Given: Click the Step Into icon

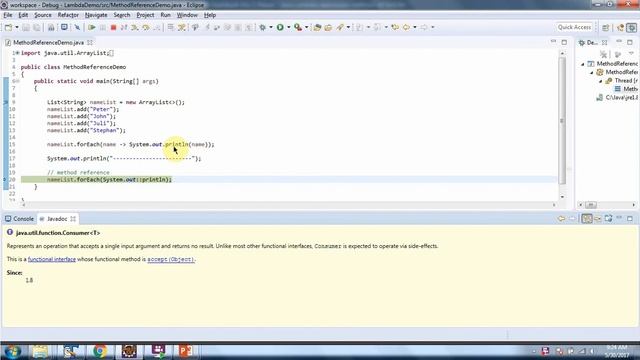Looking at the screenshot, I should (135, 27).
